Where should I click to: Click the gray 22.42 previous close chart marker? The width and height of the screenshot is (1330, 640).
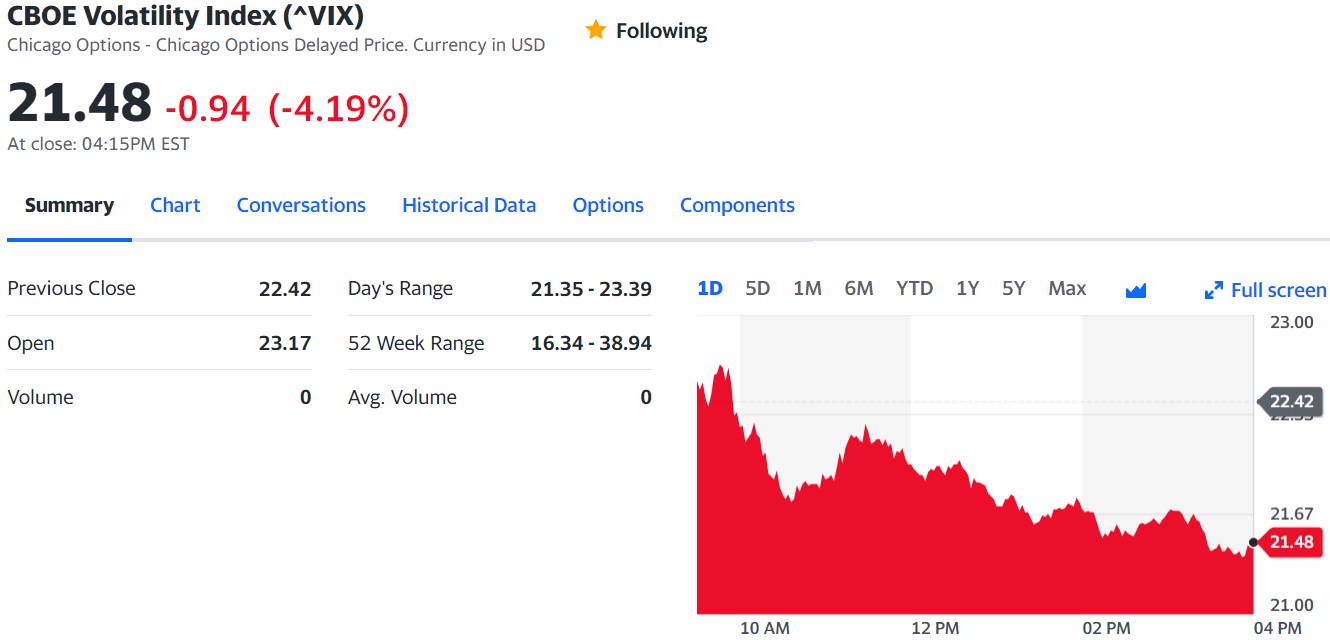click(x=1289, y=402)
